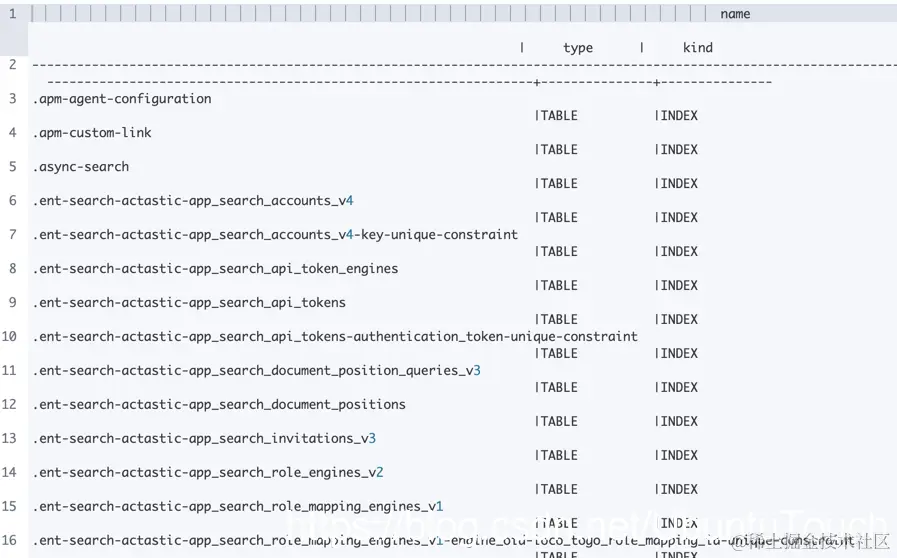Click INDEX value for app_search_document_positions row

click(x=680, y=422)
